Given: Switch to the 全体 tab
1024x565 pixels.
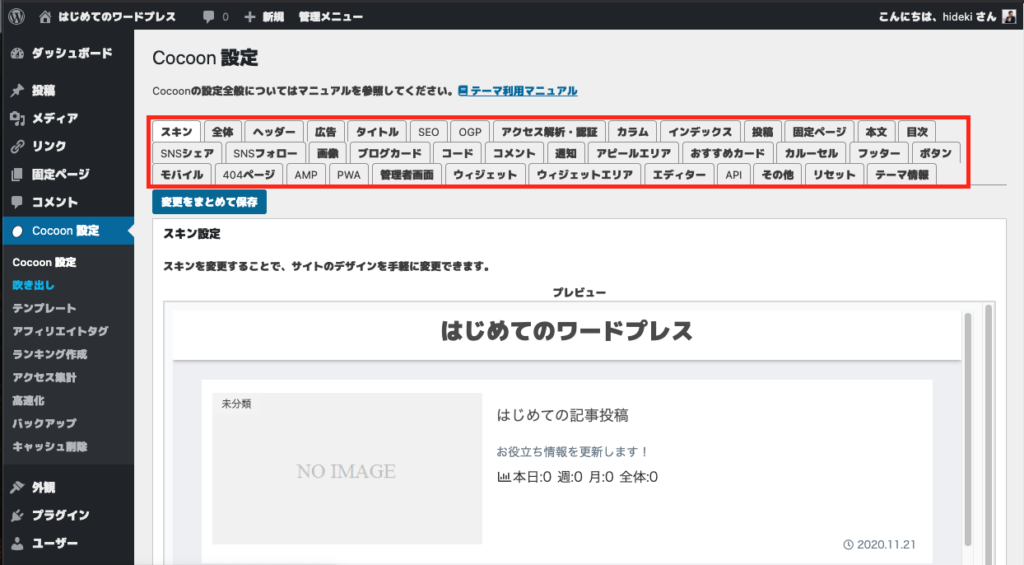Looking at the screenshot, I should (x=223, y=132).
